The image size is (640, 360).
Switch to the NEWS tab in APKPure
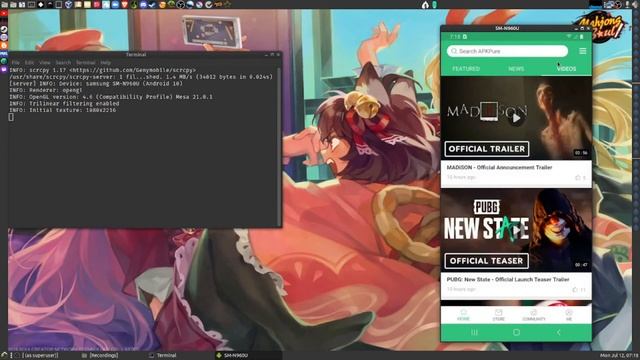[x=516, y=69]
